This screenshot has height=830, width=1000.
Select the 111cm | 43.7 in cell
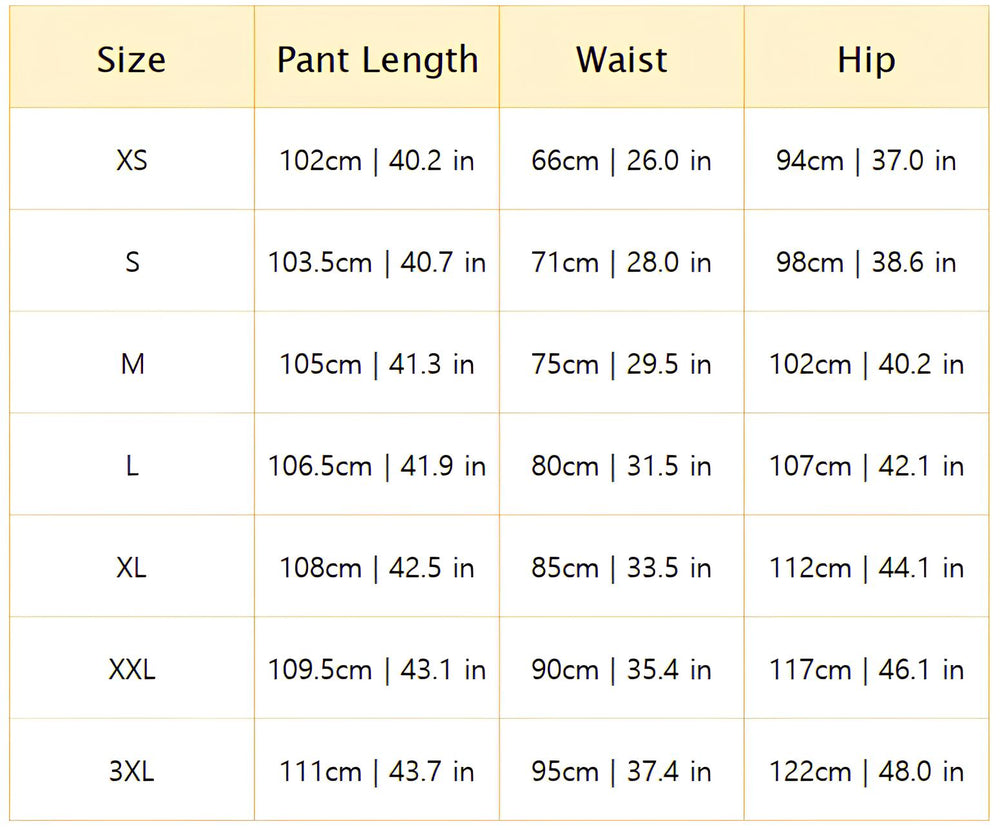tap(377, 771)
